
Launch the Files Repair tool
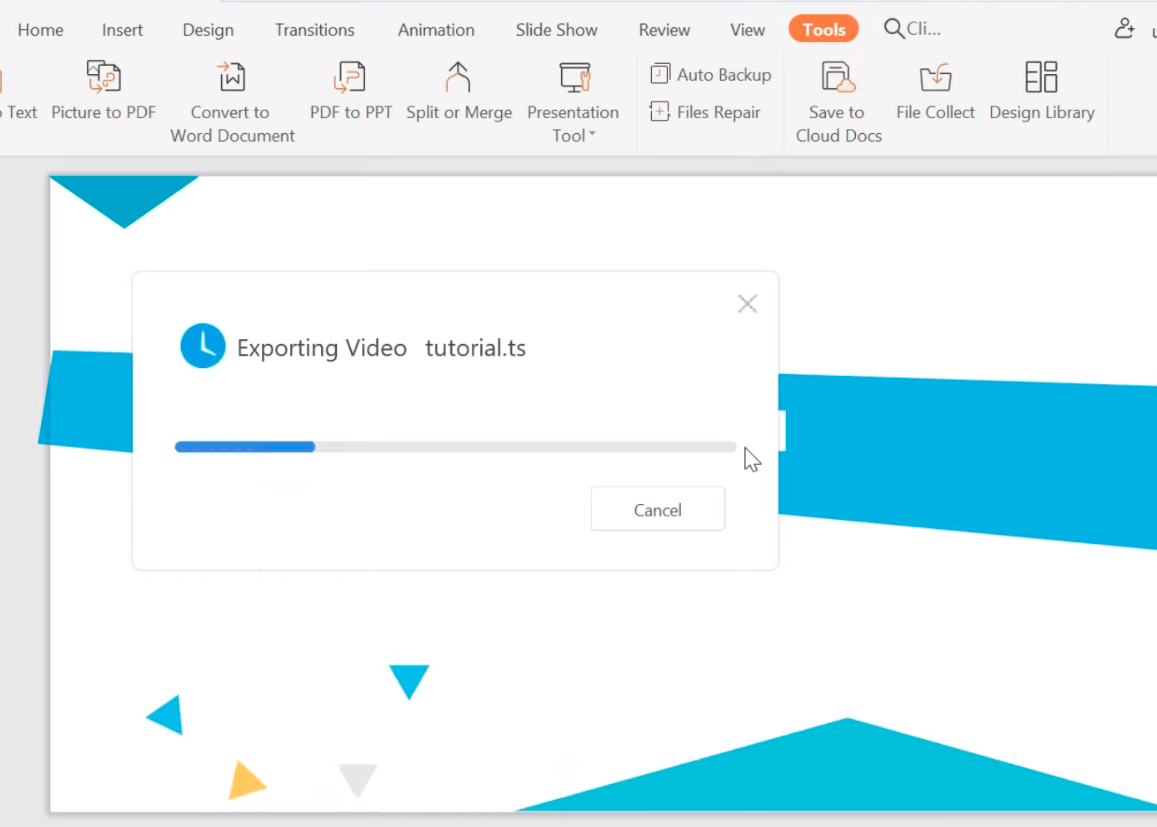click(x=706, y=112)
